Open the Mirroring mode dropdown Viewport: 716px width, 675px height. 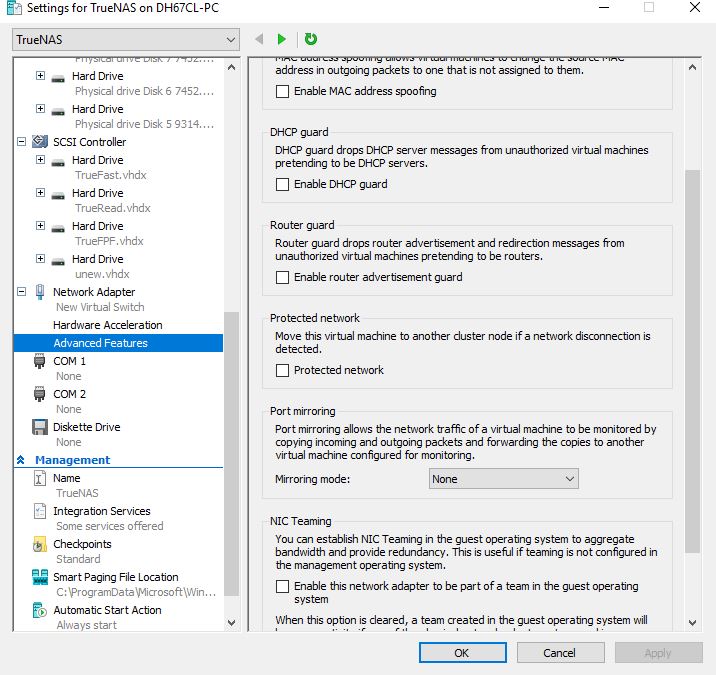click(503, 479)
